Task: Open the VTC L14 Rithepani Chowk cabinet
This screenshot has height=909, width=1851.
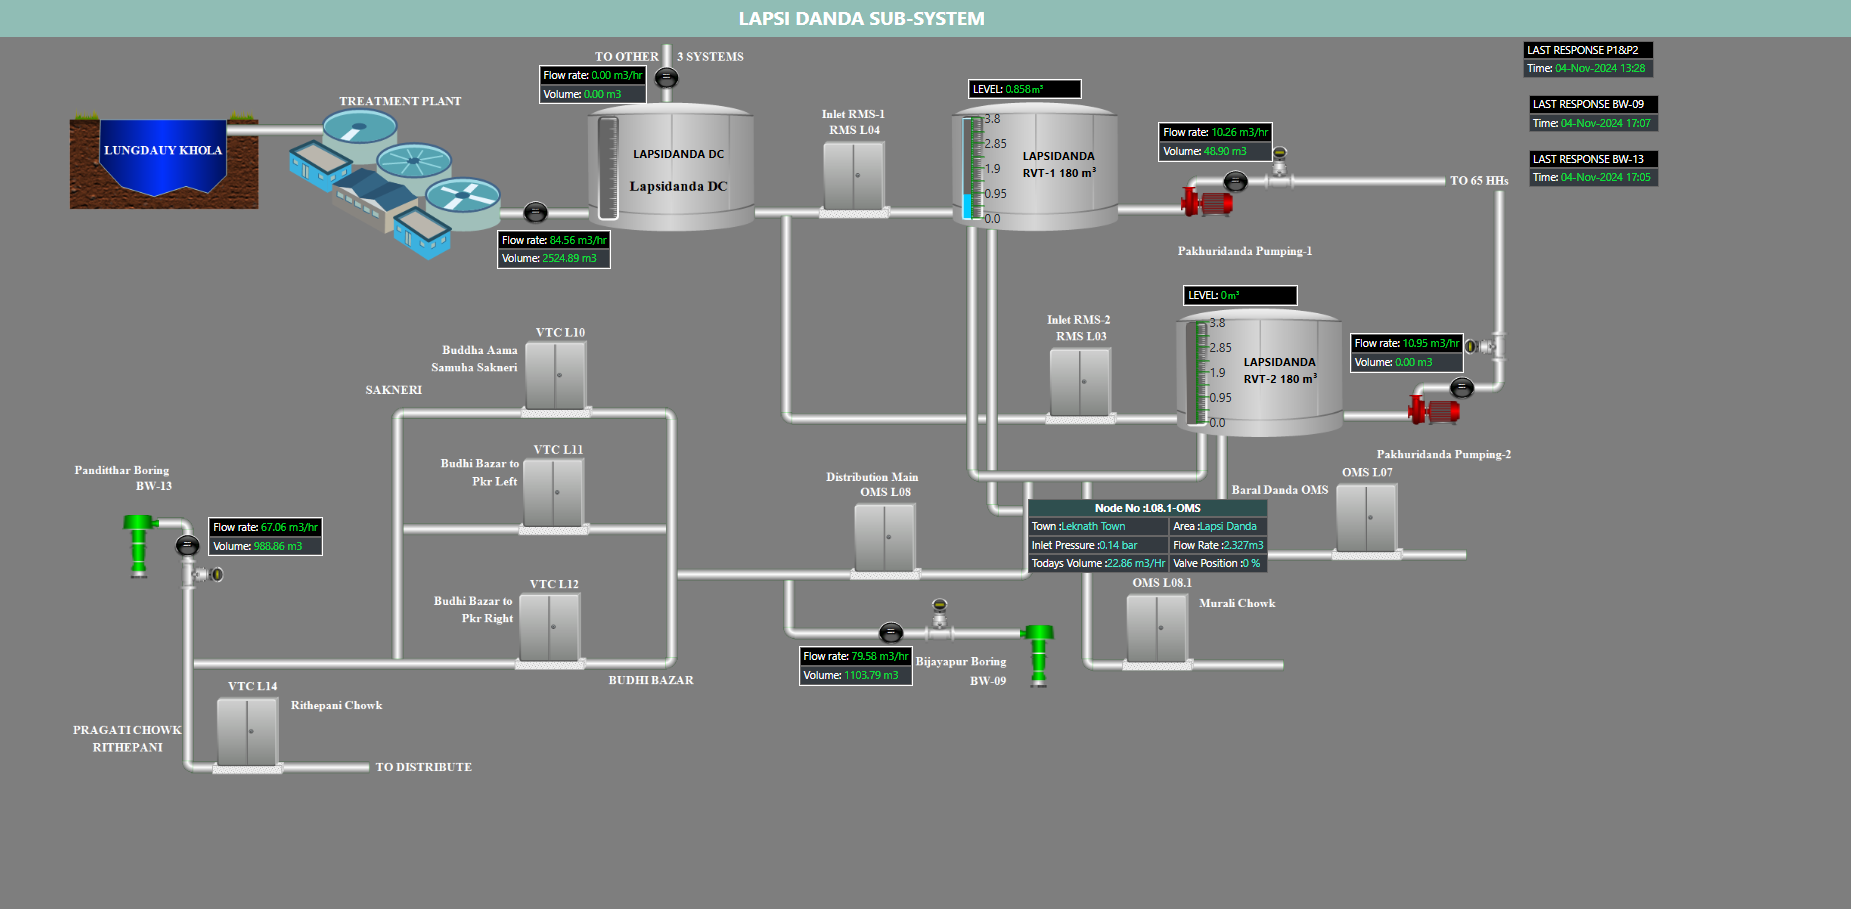Action: coord(247,732)
